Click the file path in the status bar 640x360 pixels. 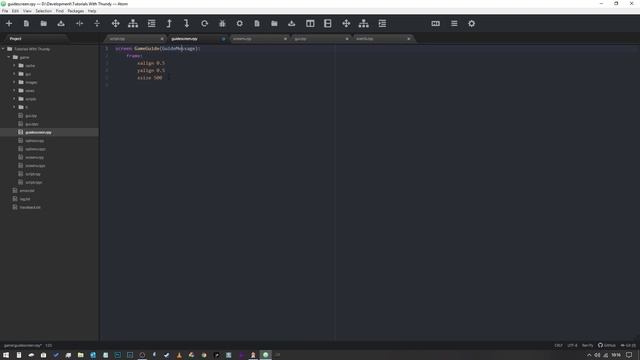point(23,345)
